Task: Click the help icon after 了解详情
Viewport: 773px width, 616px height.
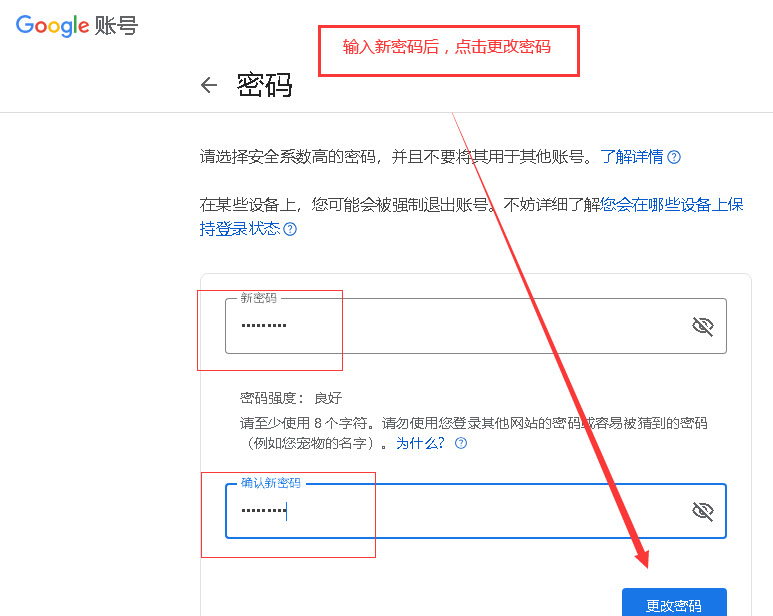Action: (x=674, y=157)
